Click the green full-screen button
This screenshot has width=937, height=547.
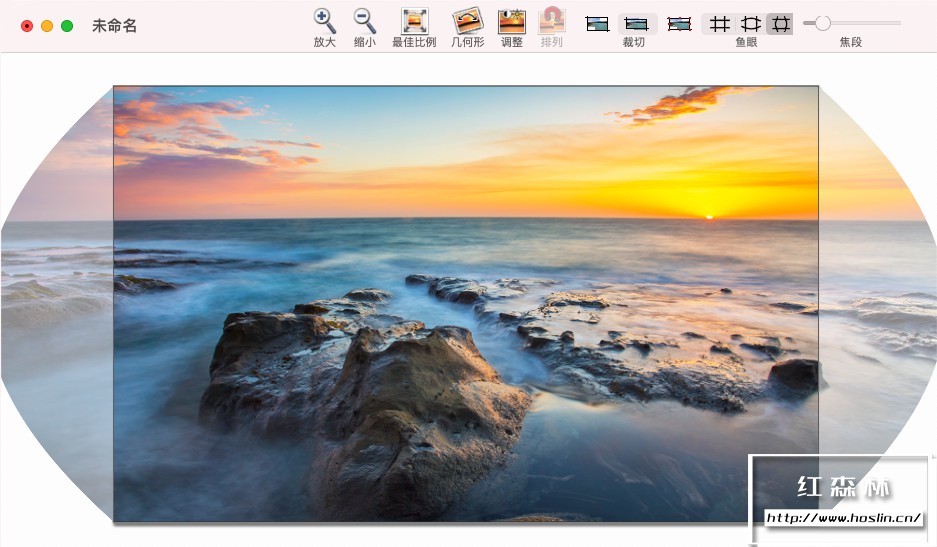(68, 26)
